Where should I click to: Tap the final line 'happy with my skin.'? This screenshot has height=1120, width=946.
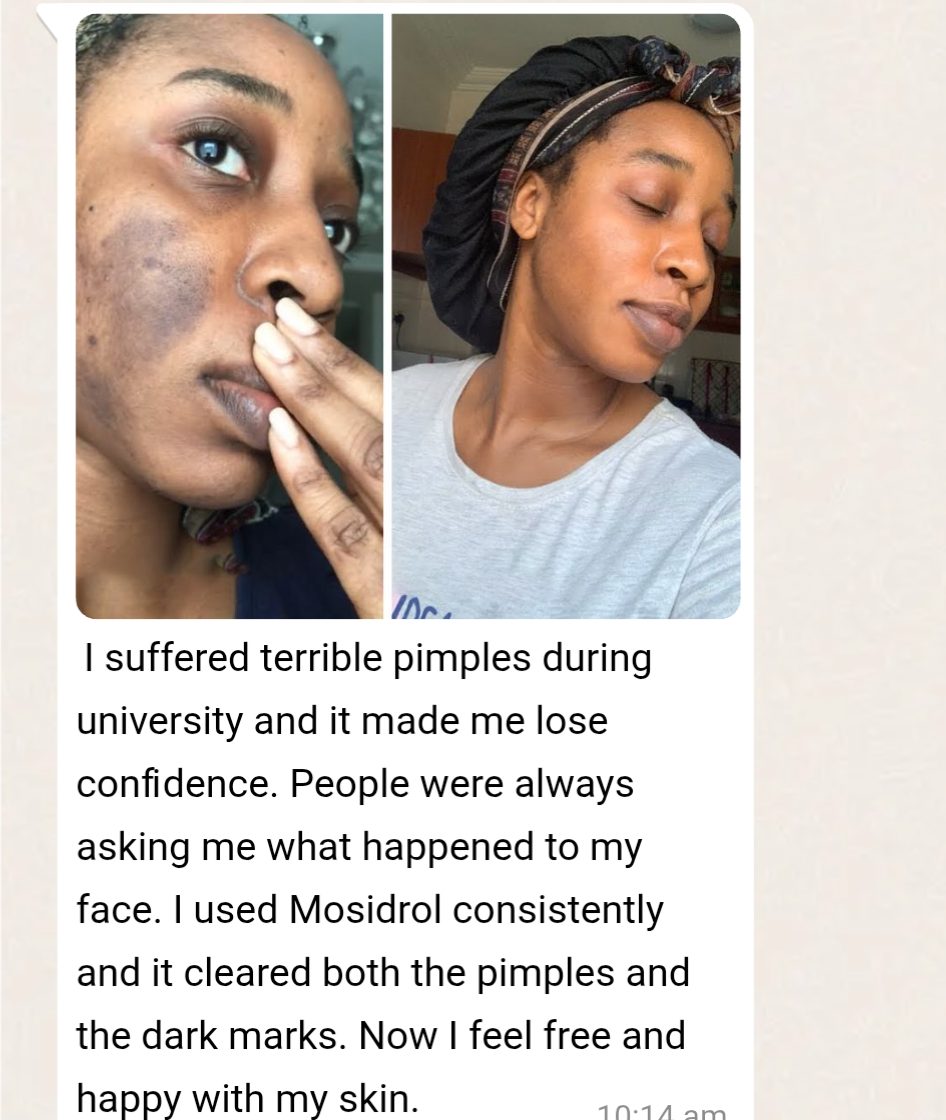247,1099
